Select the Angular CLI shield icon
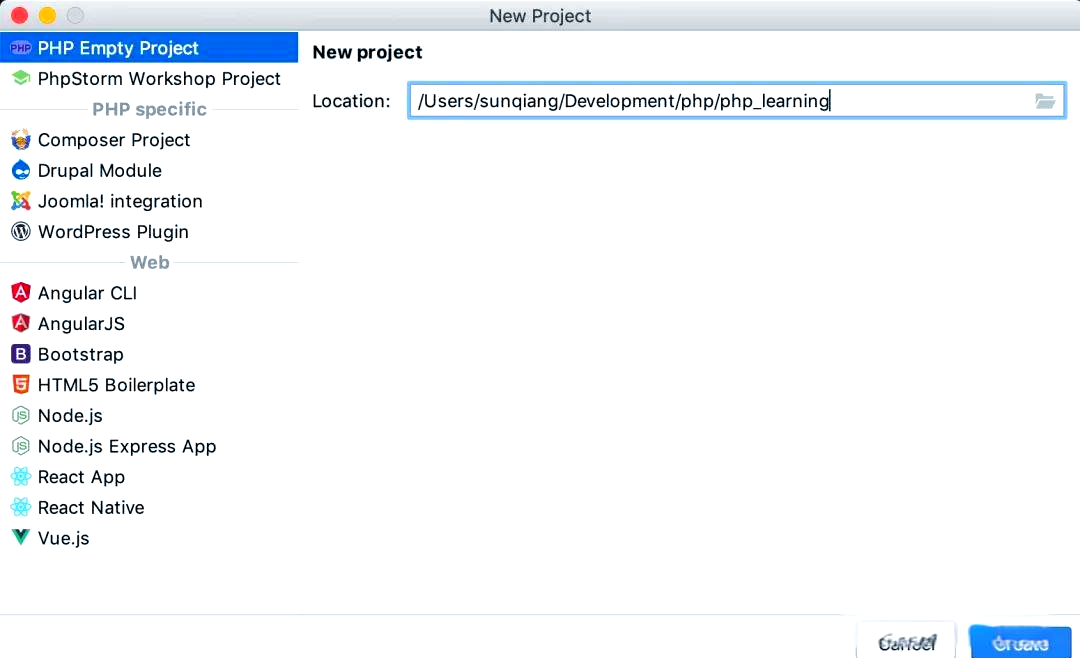 coord(21,293)
